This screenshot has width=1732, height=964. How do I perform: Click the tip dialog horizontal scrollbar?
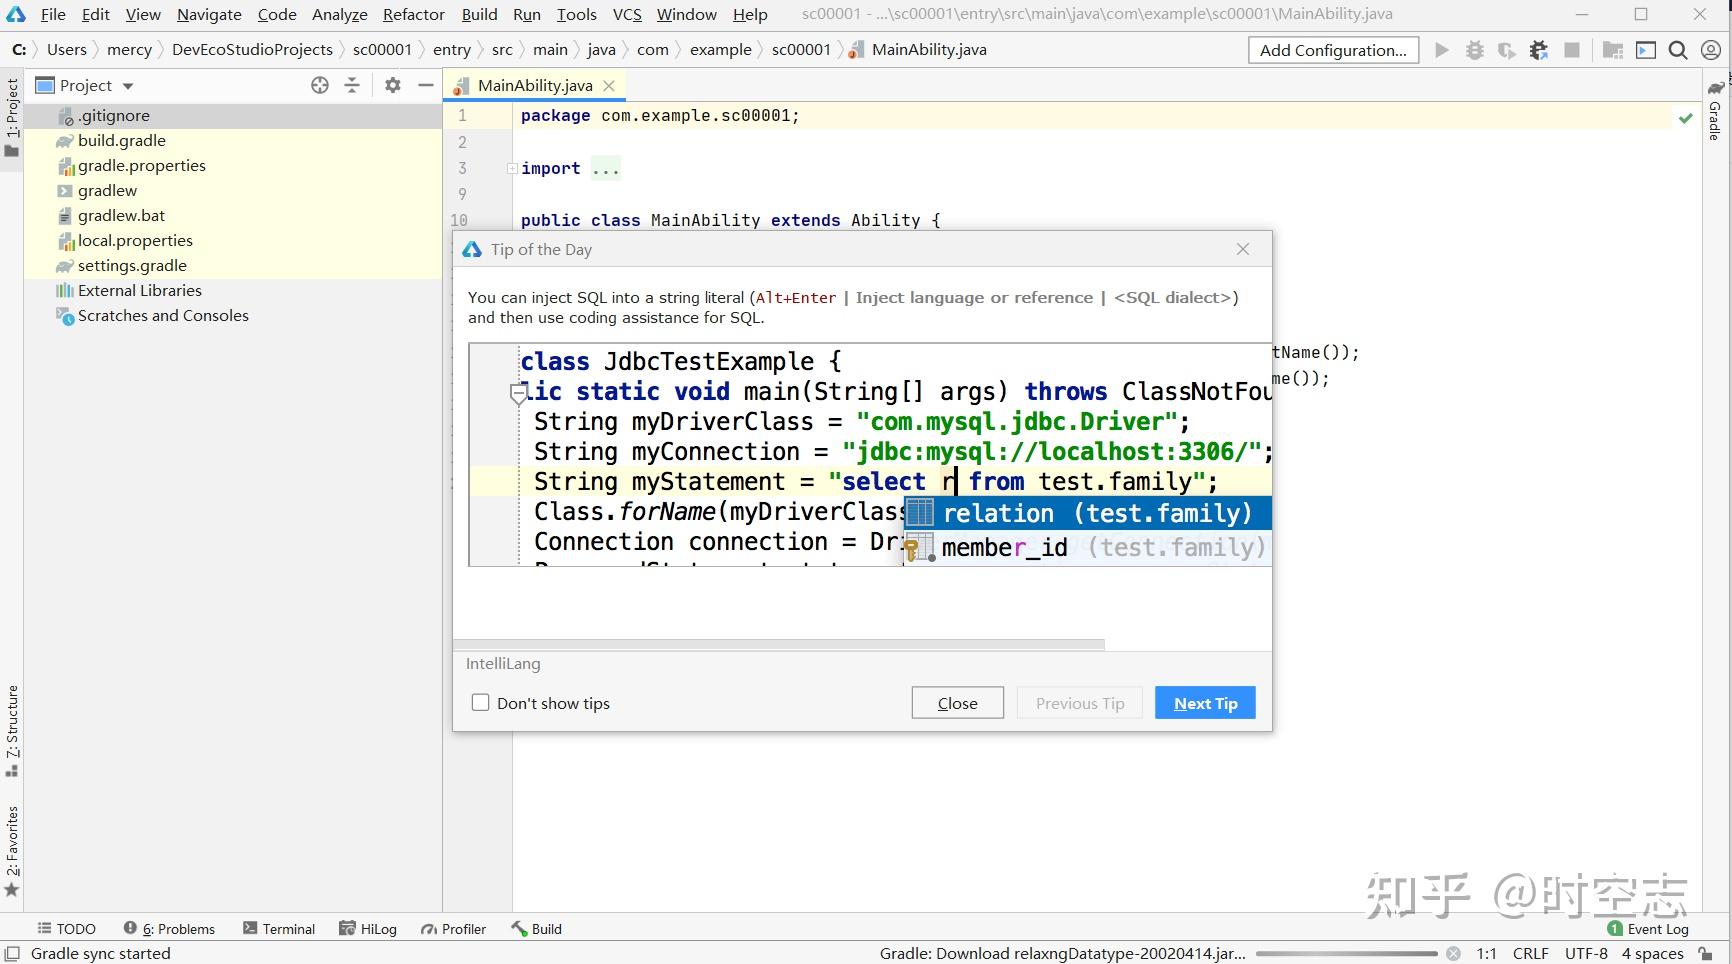(780, 645)
